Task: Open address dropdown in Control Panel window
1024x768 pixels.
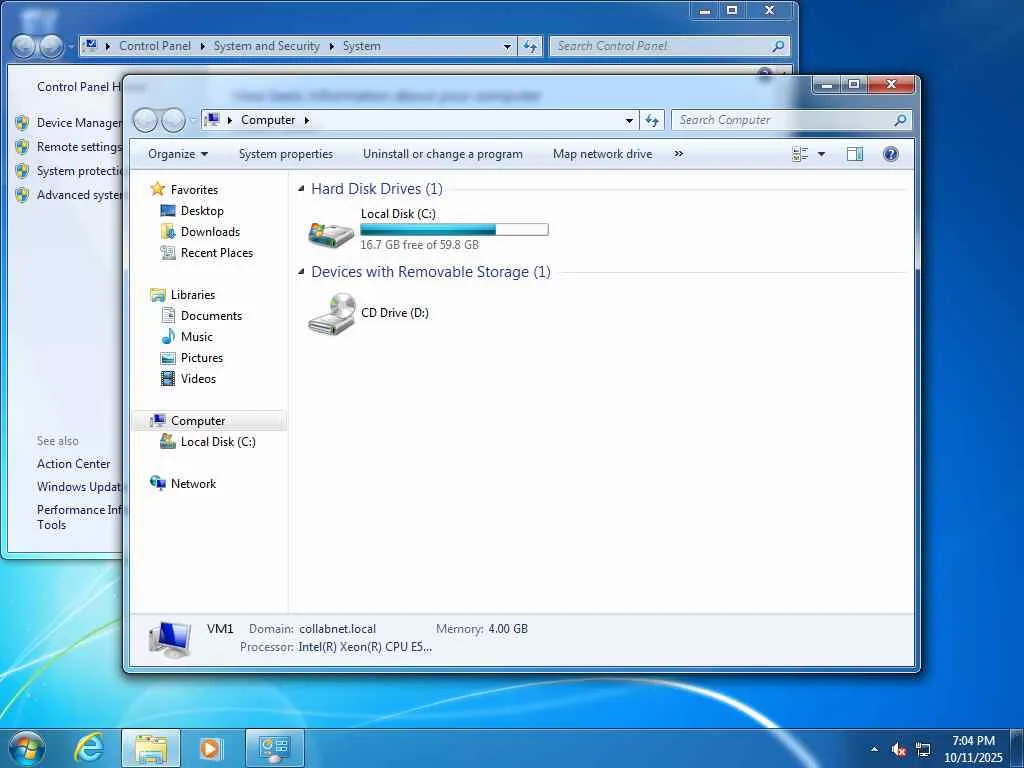Action: coord(507,46)
